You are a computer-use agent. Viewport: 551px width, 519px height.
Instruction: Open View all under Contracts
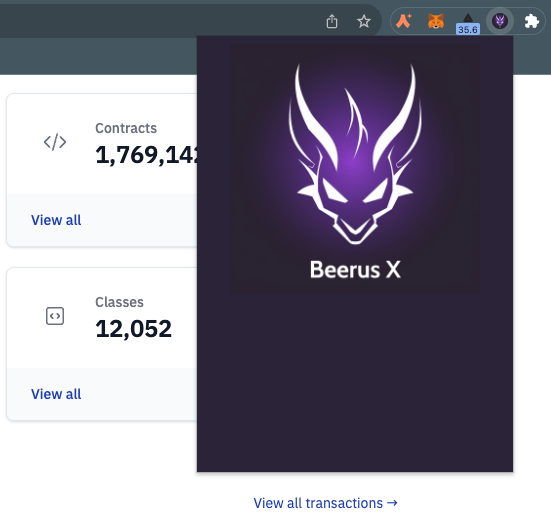56,220
